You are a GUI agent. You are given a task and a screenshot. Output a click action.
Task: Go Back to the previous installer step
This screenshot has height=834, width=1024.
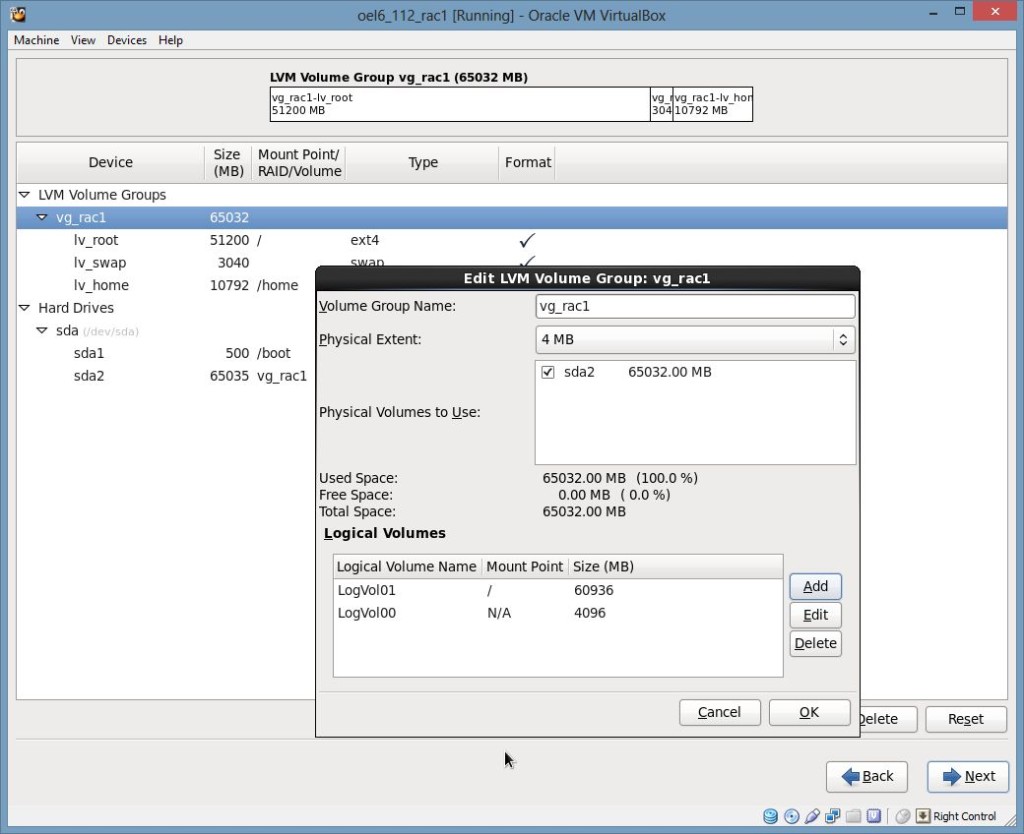[867, 777]
